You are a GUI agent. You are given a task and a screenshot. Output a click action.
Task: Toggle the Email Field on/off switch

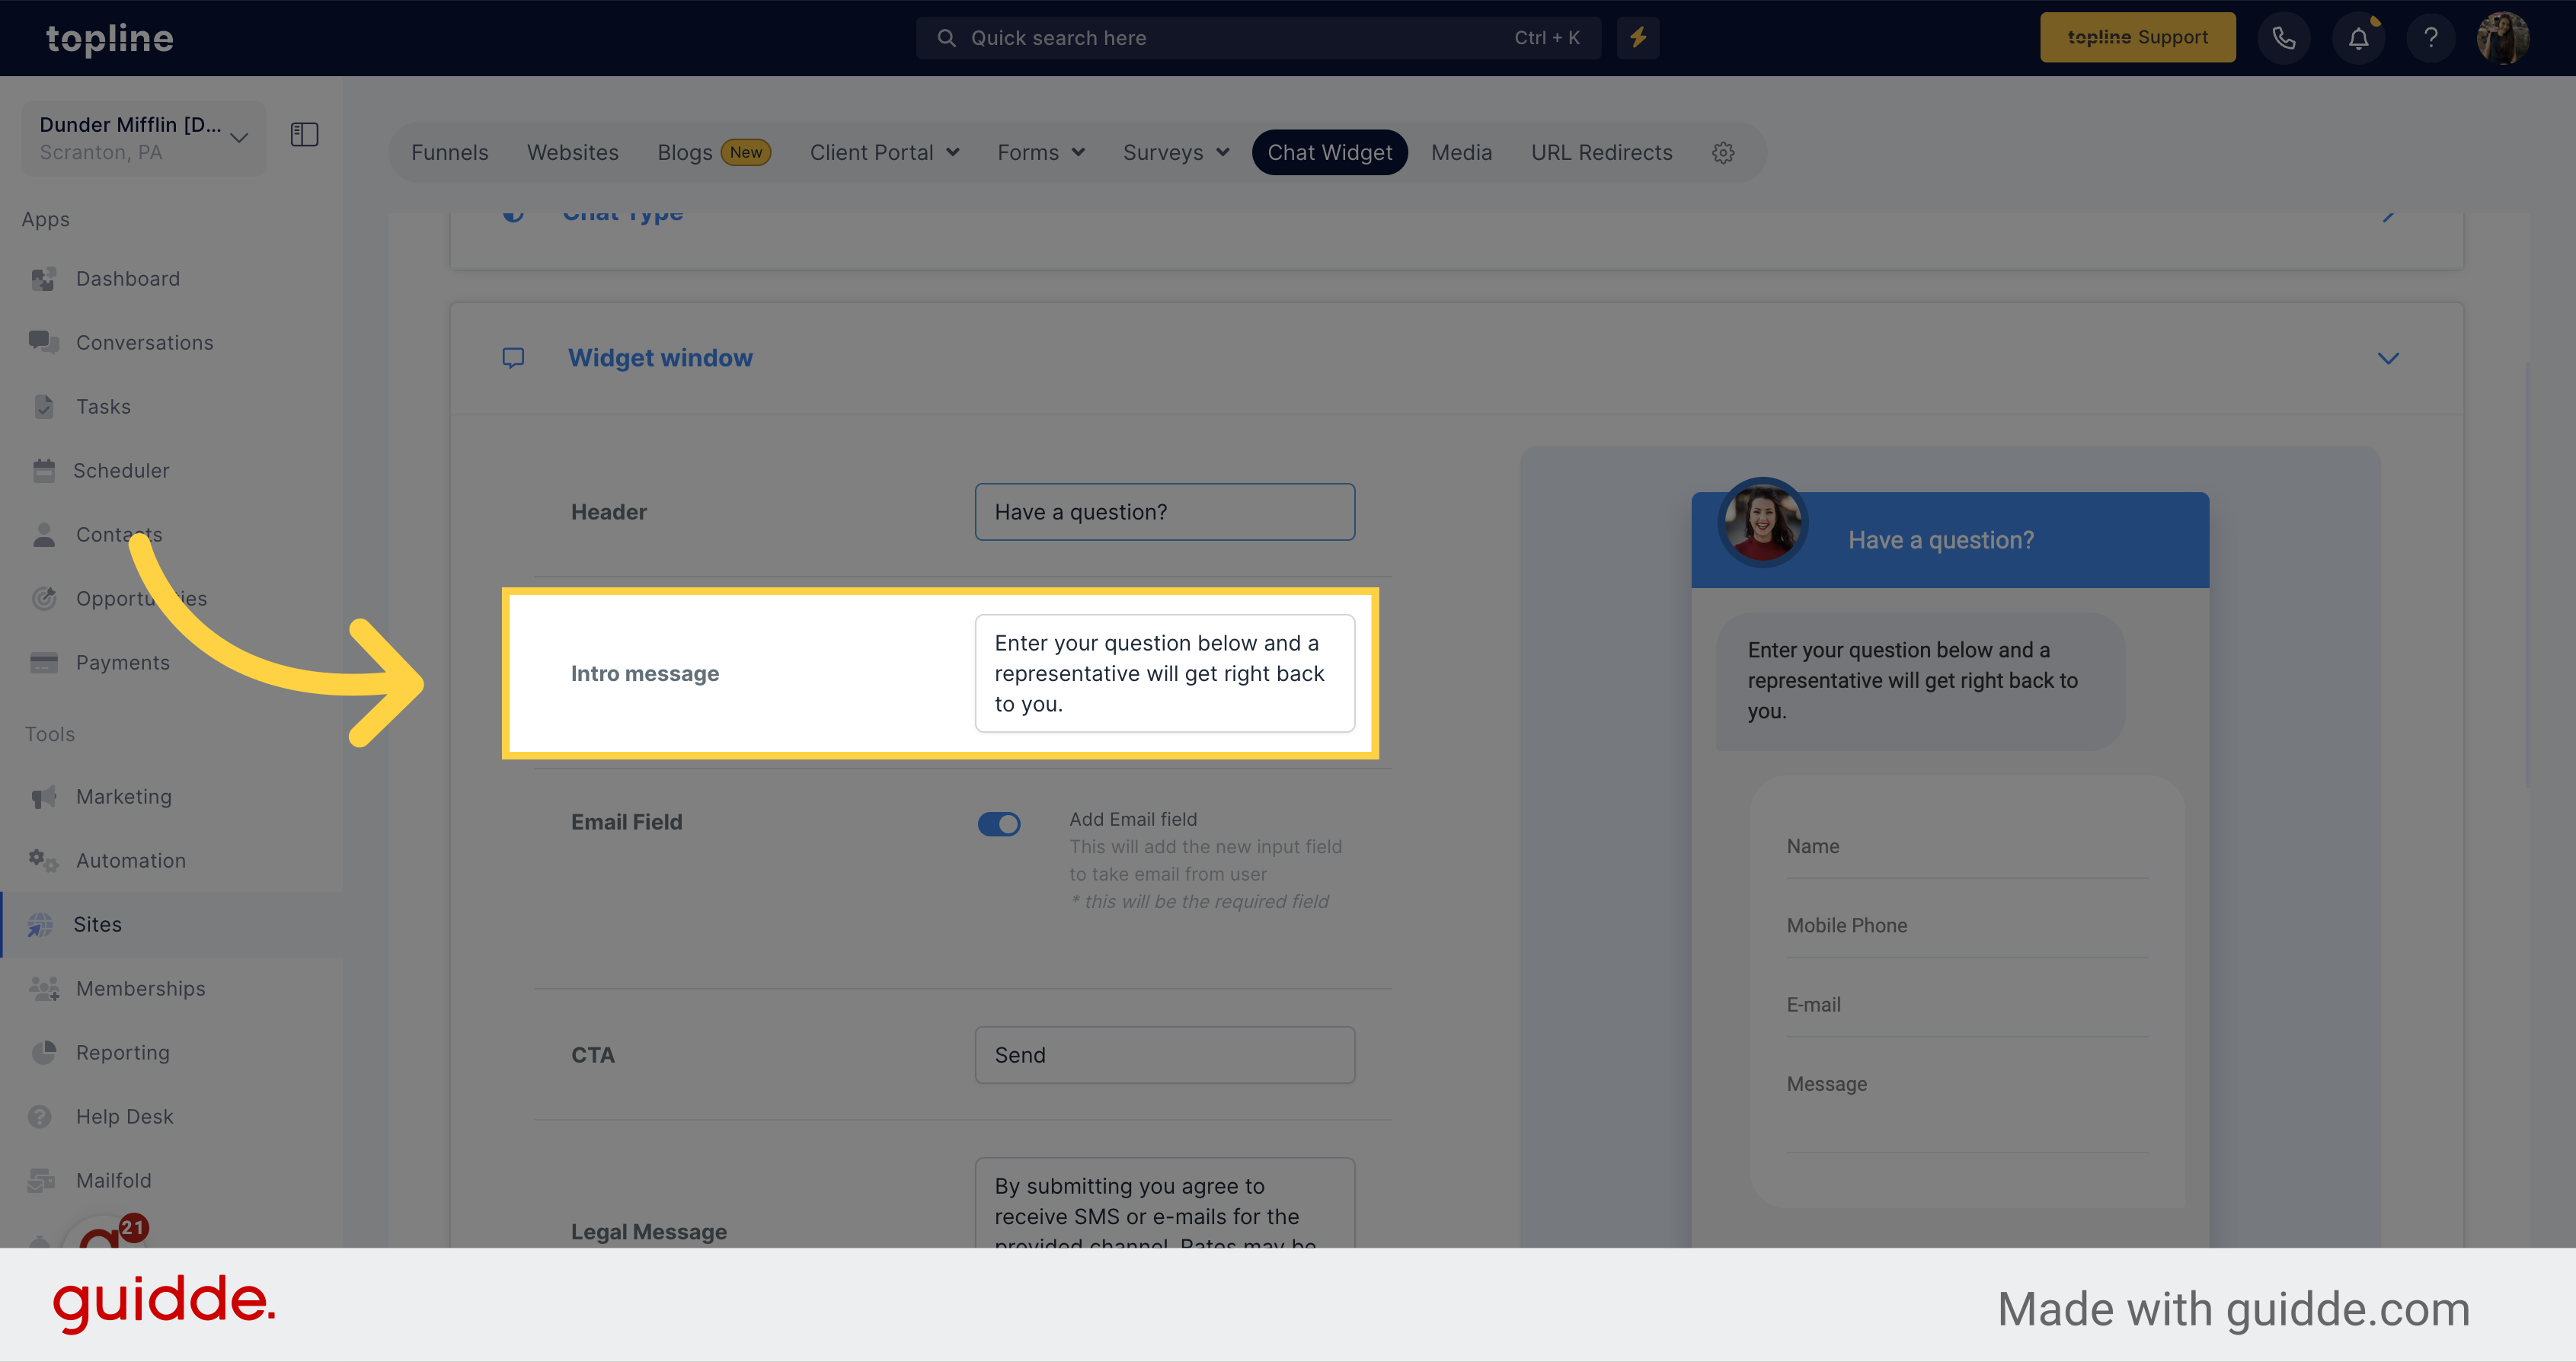[x=1000, y=823]
